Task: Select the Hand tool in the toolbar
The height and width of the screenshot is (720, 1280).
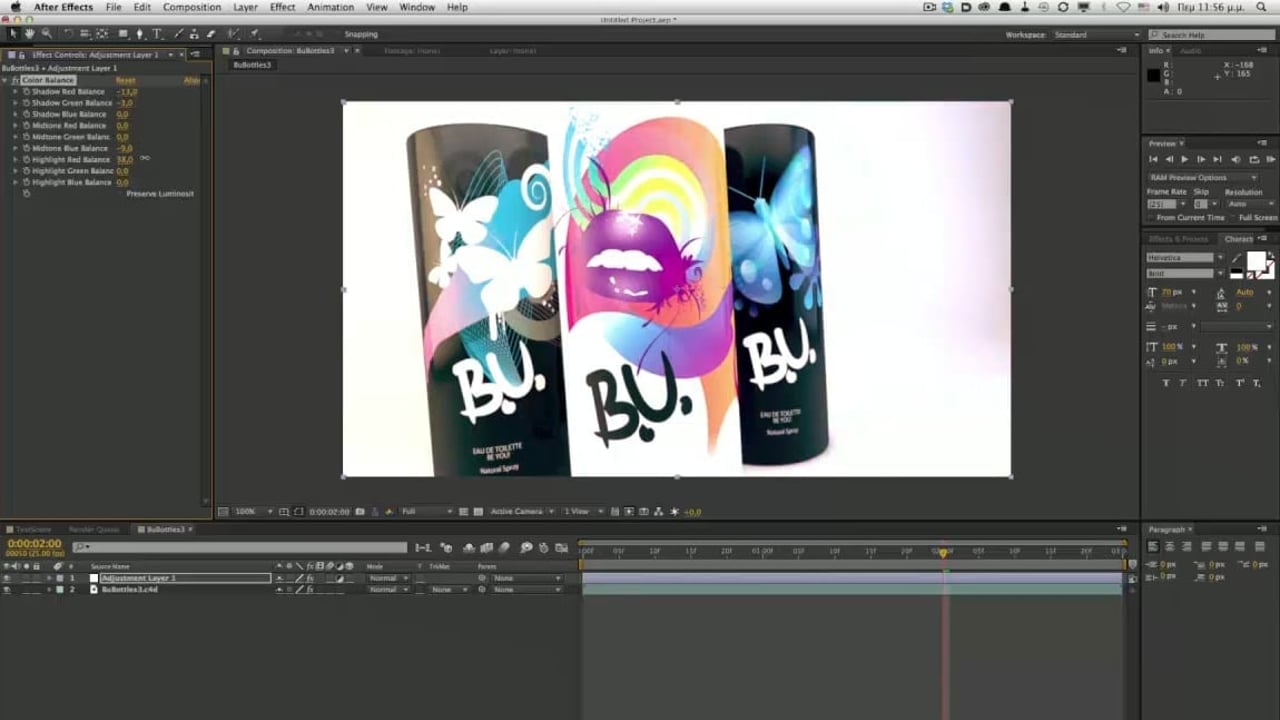Action: 29,34
